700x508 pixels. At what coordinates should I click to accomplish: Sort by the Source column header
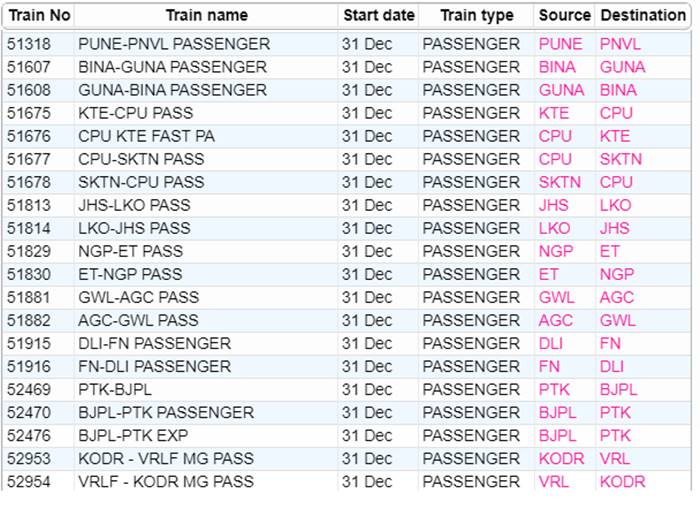tap(564, 15)
